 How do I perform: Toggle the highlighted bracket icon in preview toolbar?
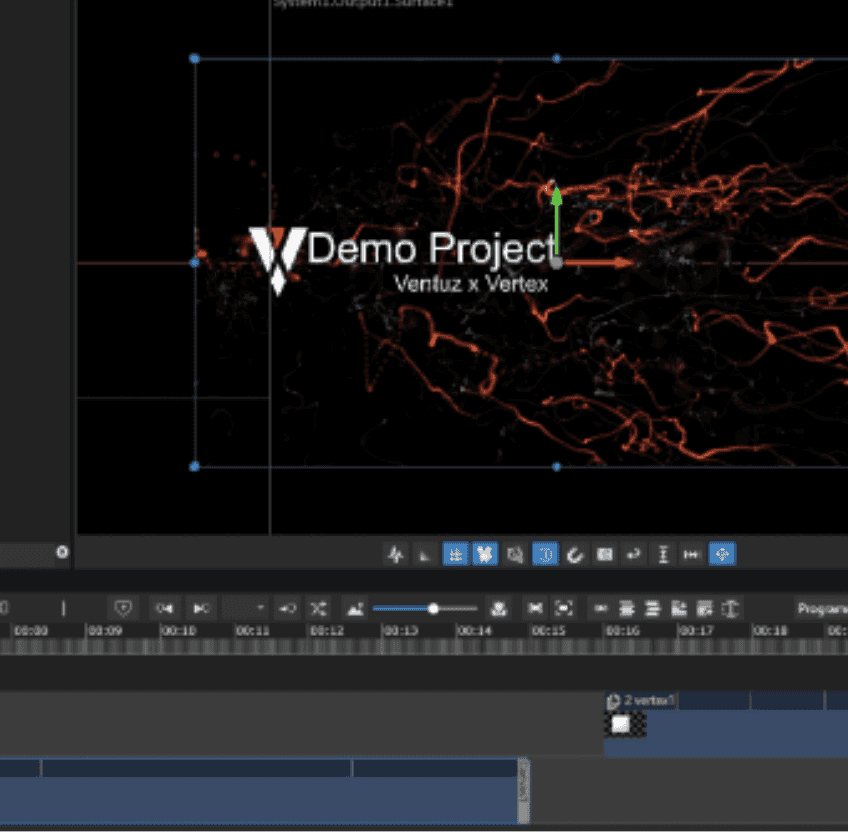pyautogui.click(x=545, y=554)
